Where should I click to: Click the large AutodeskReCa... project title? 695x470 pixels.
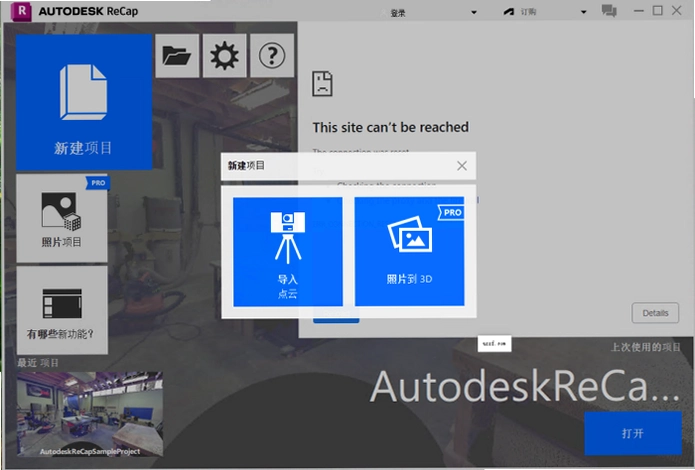pyautogui.click(x=525, y=387)
